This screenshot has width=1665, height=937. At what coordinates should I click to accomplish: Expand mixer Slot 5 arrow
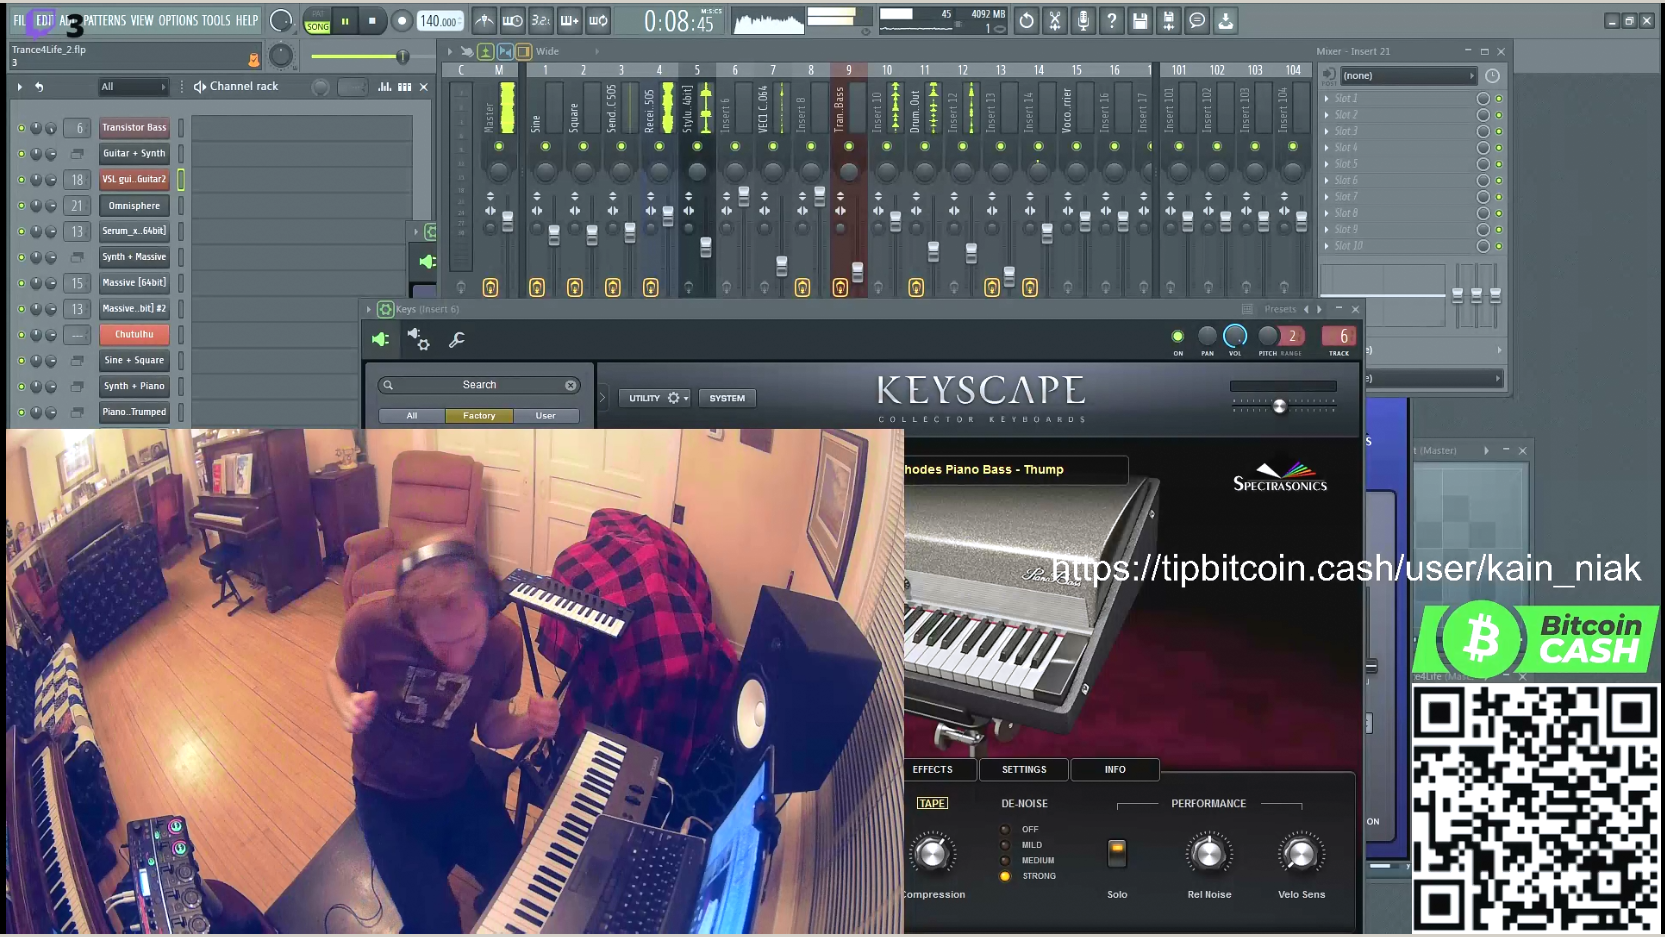click(x=1327, y=164)
